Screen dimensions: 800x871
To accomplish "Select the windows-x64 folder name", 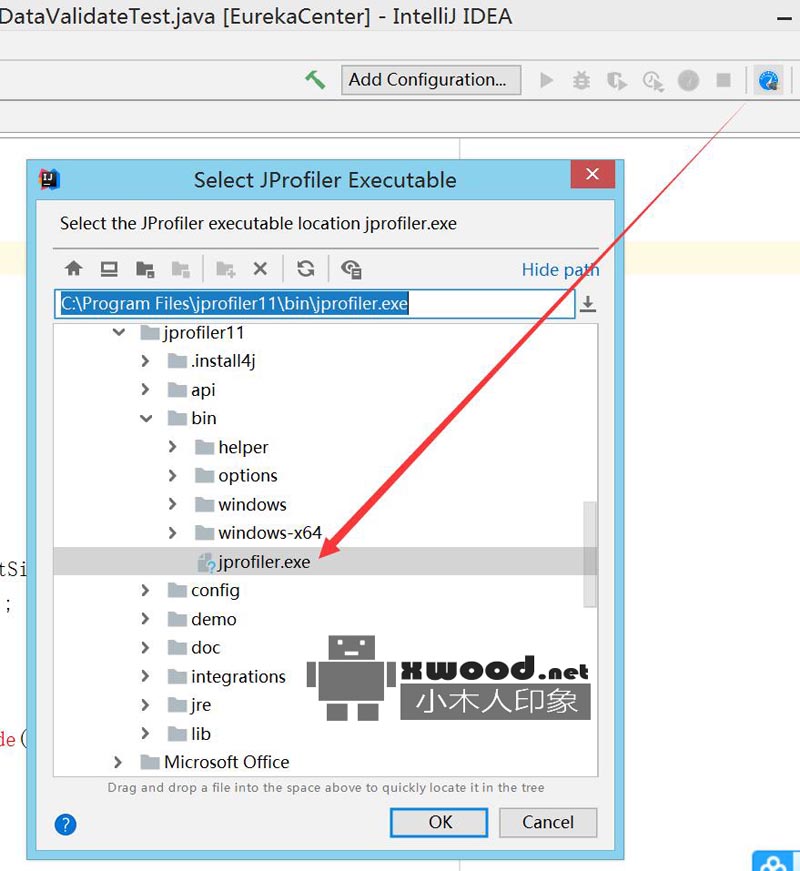I will tap(270, 533).
